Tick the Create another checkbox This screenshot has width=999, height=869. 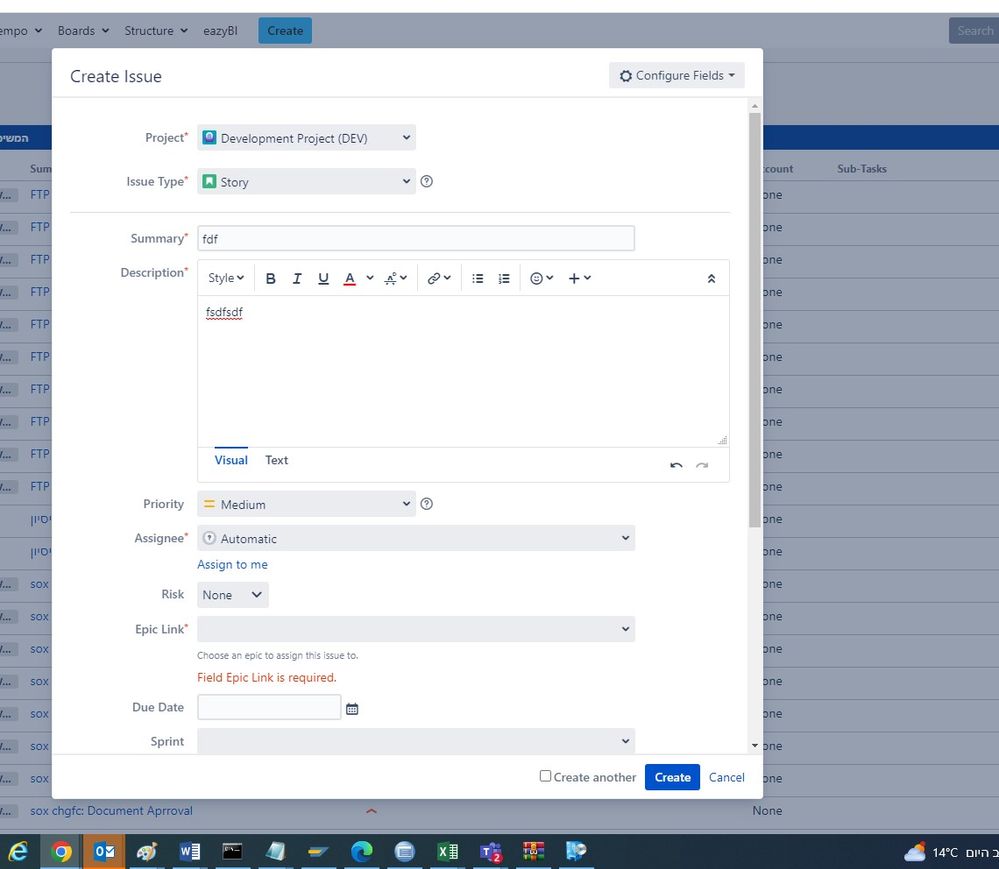tap(545, 776)
